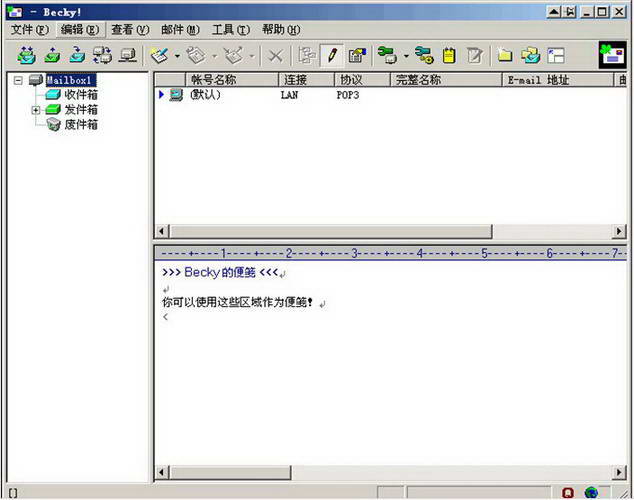Click the tray icon with the curved arrow
Screen dimensions: 634x500
click(77, 55)
